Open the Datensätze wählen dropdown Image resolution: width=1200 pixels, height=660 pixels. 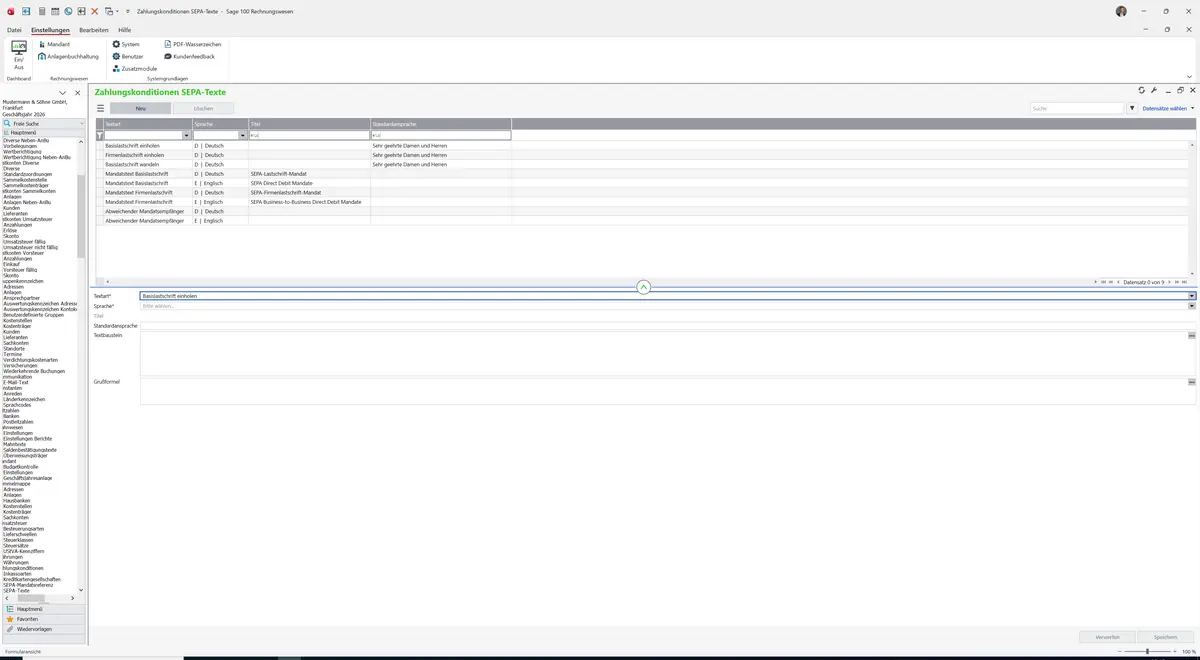1168,108
